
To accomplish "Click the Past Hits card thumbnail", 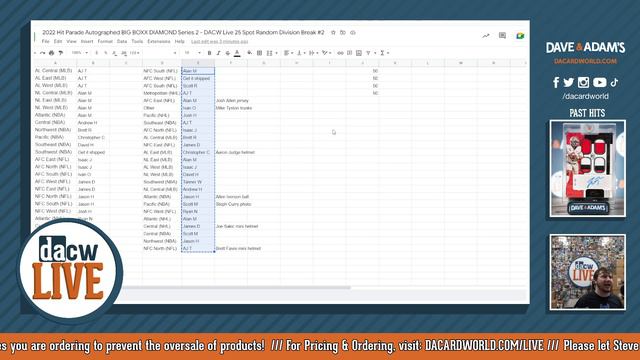I will [x=587, y=168].
